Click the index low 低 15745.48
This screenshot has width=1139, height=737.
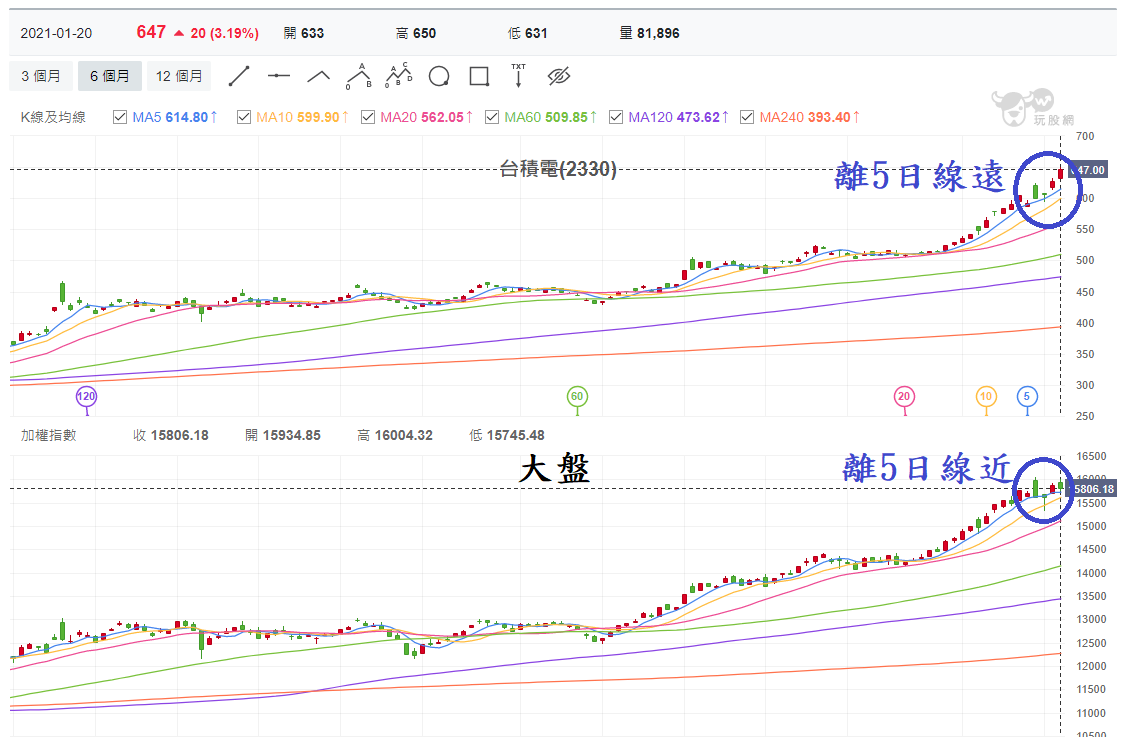506,435
